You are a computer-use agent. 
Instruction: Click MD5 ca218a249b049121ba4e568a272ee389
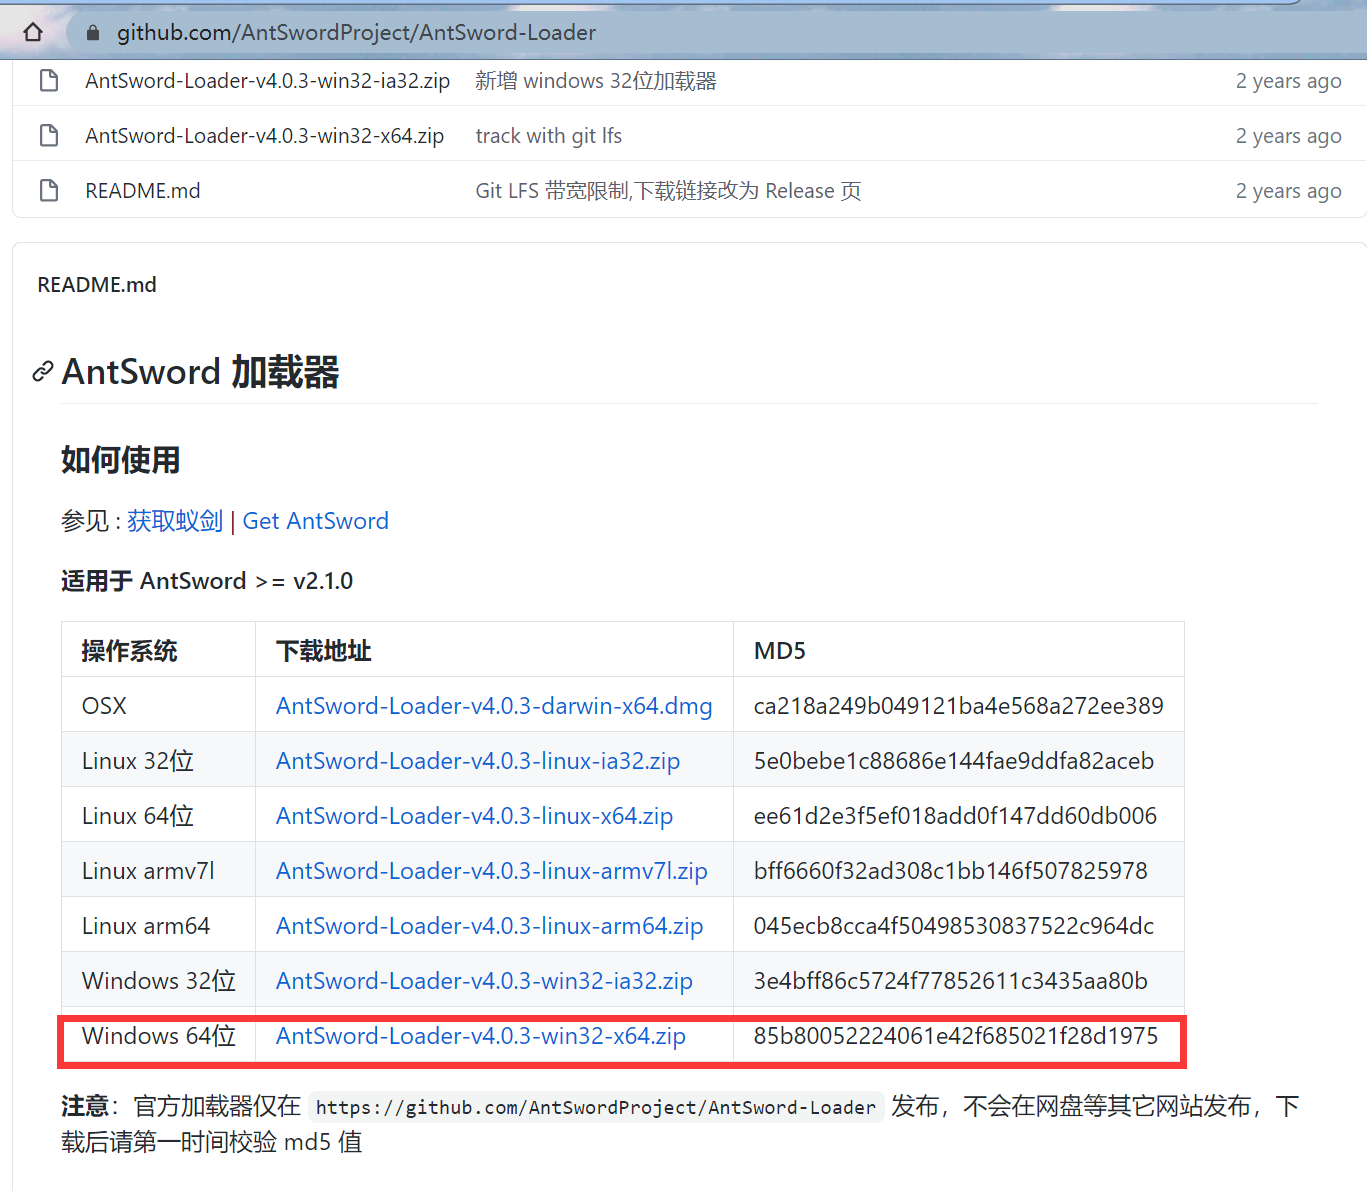click(x=958, y=706)
